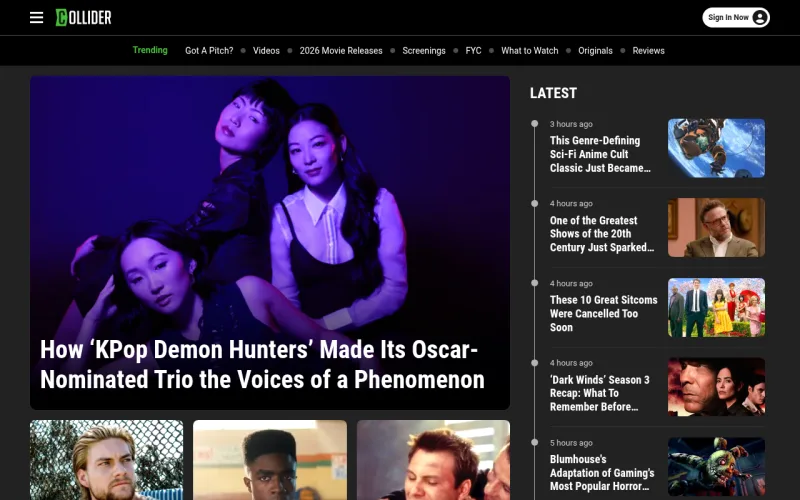Read the Sci-Fi Anime Cult Classic article
The width and height of the screenshot is (800, 500).
pyautogui.click(x=601, y=154)
